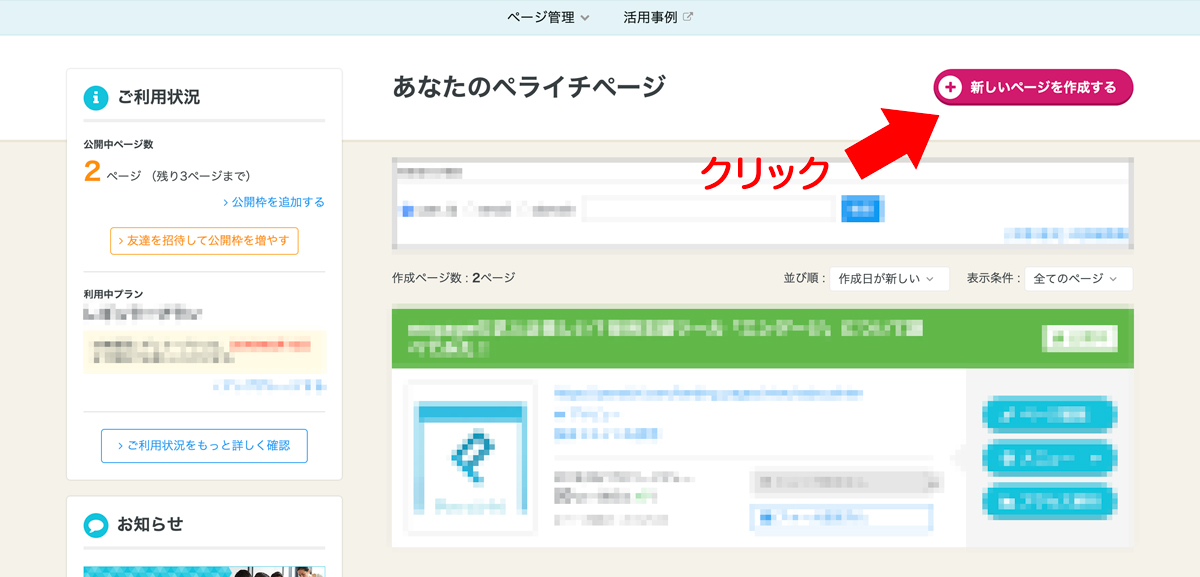This screenshot has height=577, width=1200.
Task: Click ご利用状況をもっと詳しく確認 button
Action: pyautogui.click(x=204, y=445)
